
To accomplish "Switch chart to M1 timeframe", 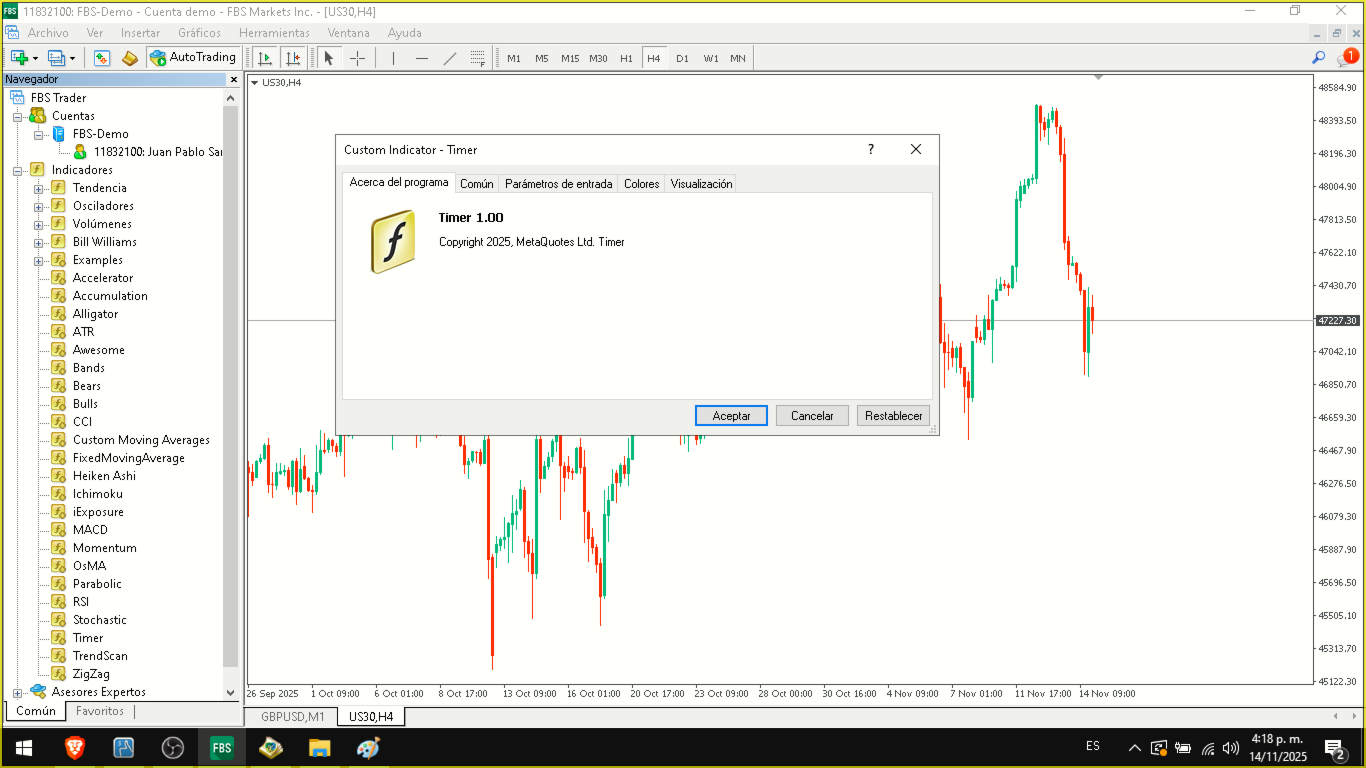I will [514, 58].
